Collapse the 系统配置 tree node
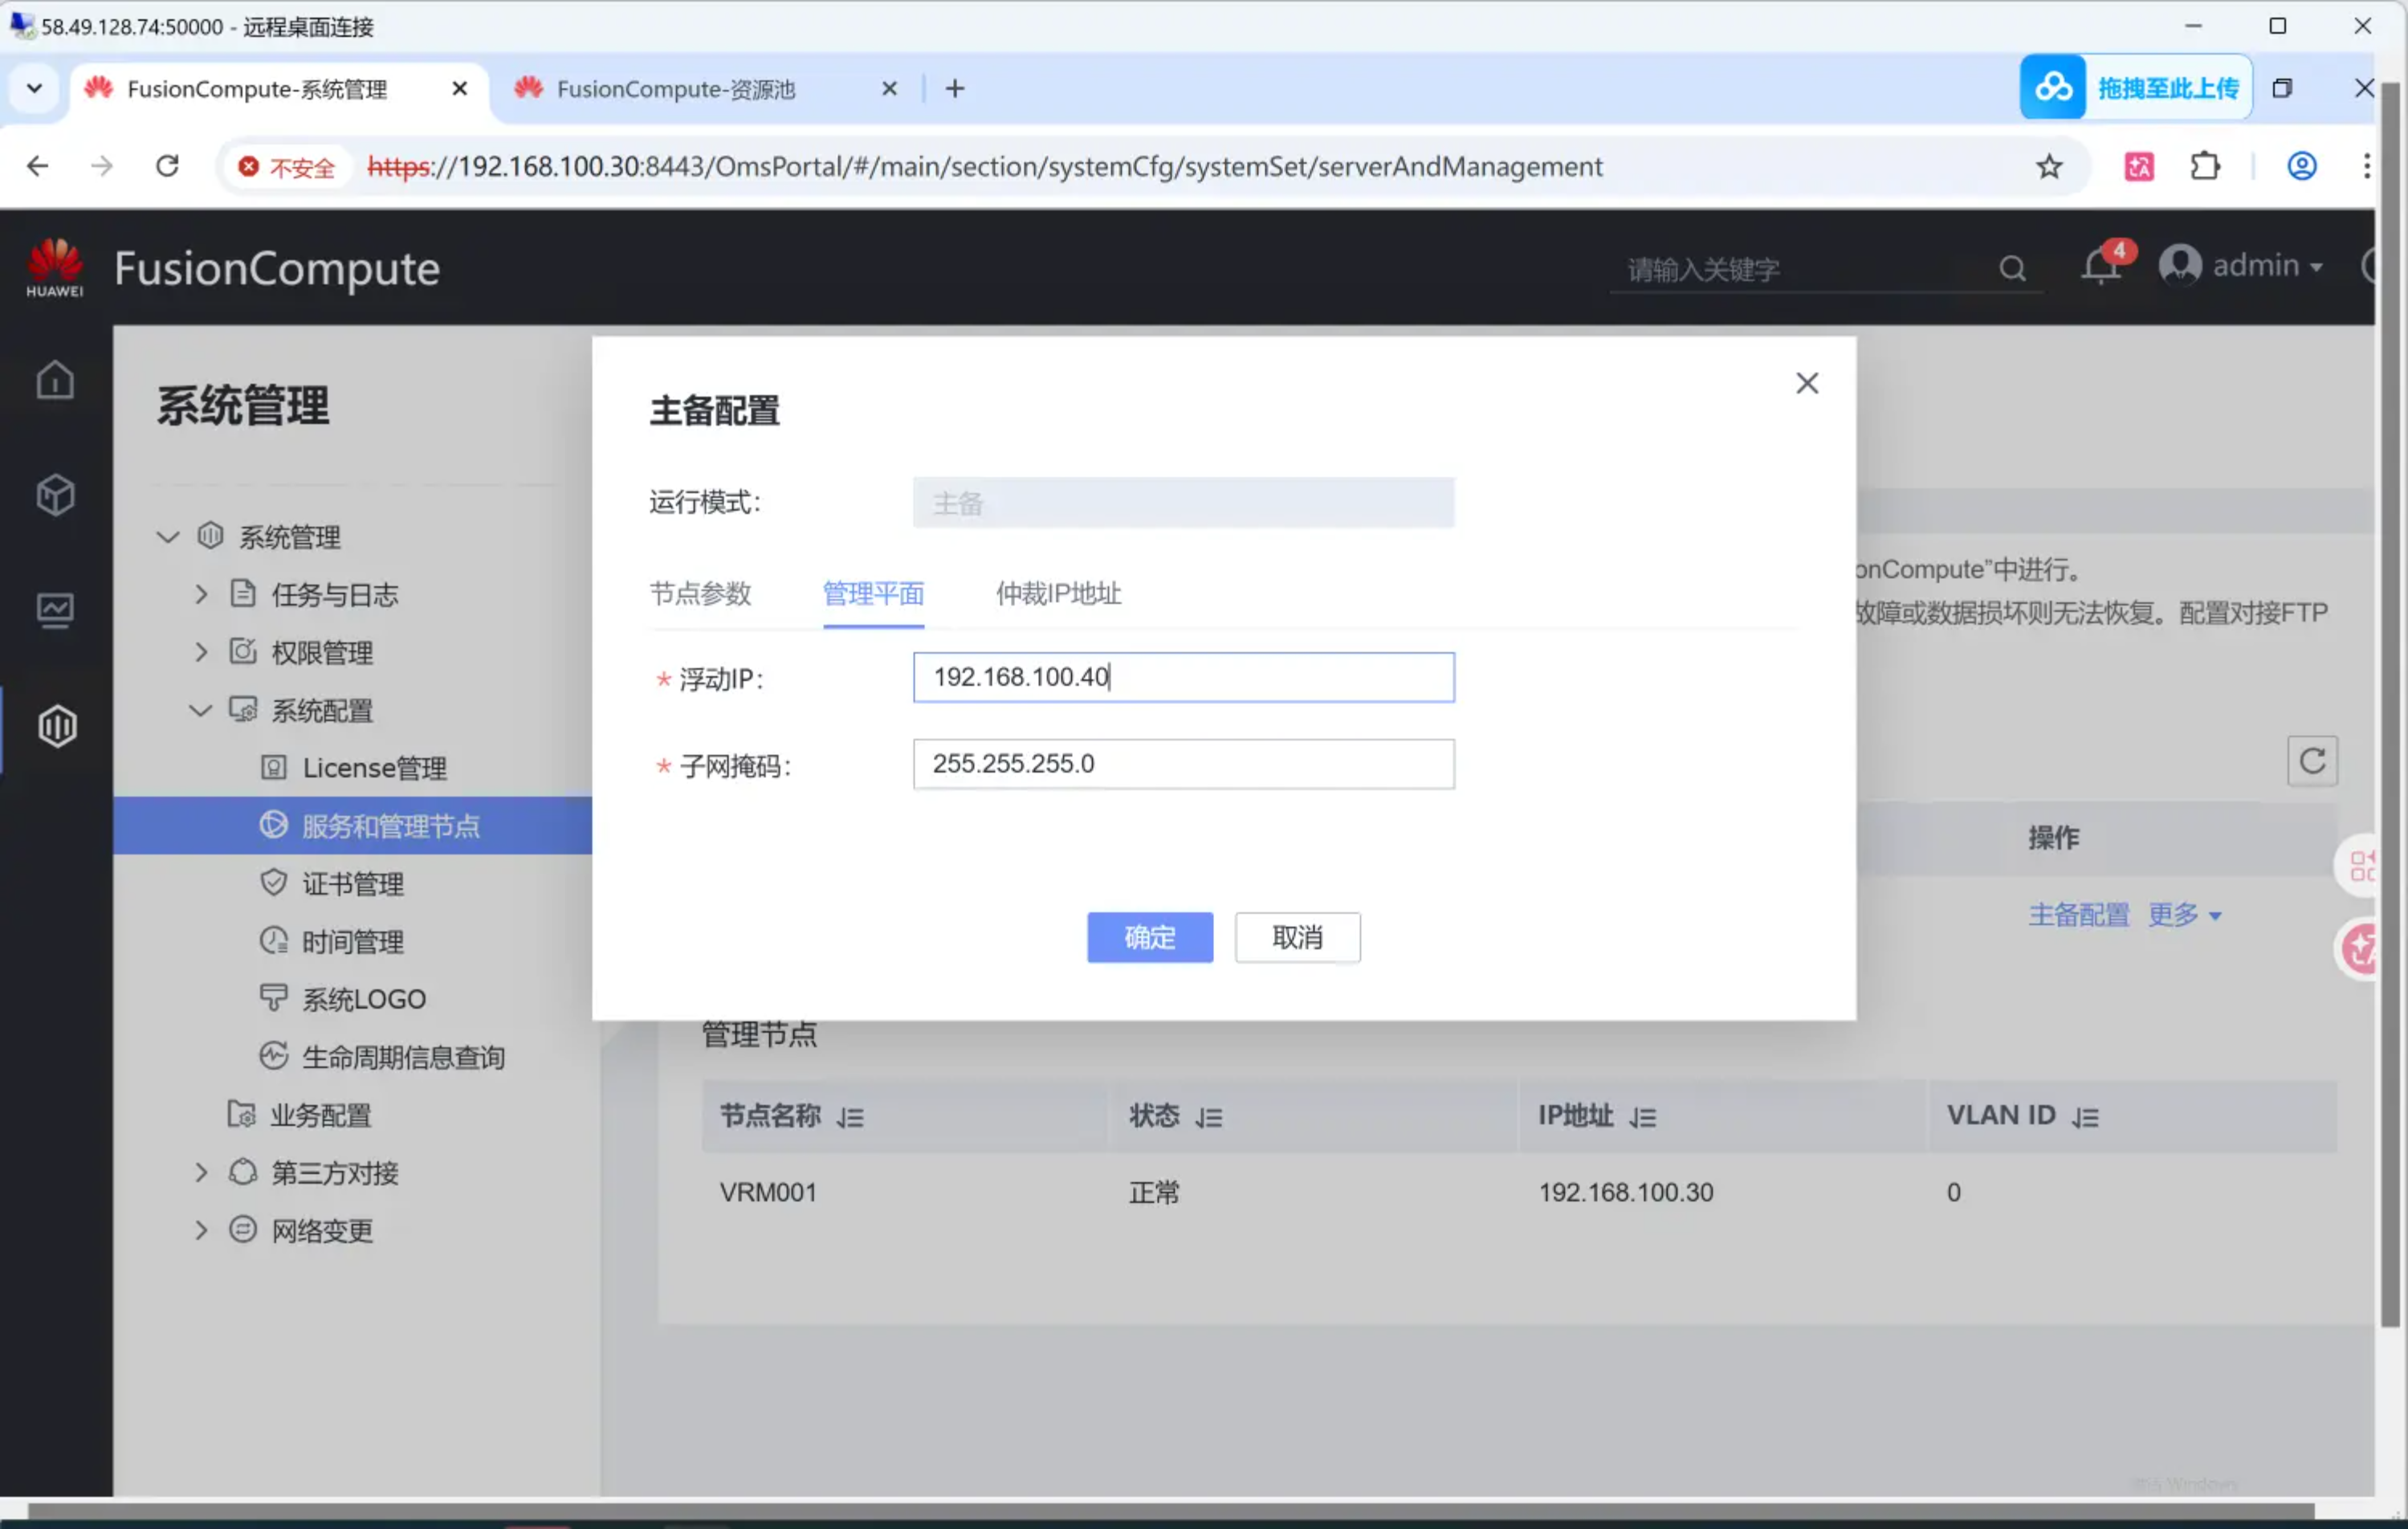 201,711
